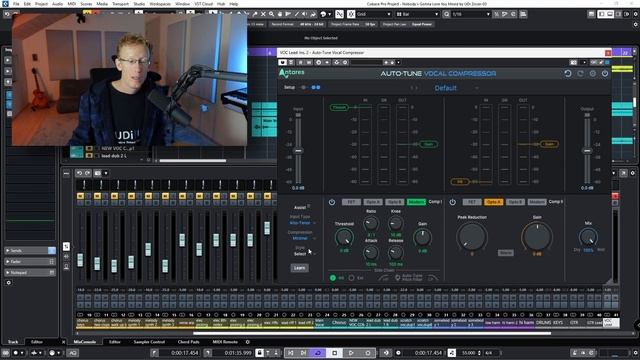The height and width of the screenshot is (360, 640).
Task: Click the transport Record button
Action: [x=367, y=353]
